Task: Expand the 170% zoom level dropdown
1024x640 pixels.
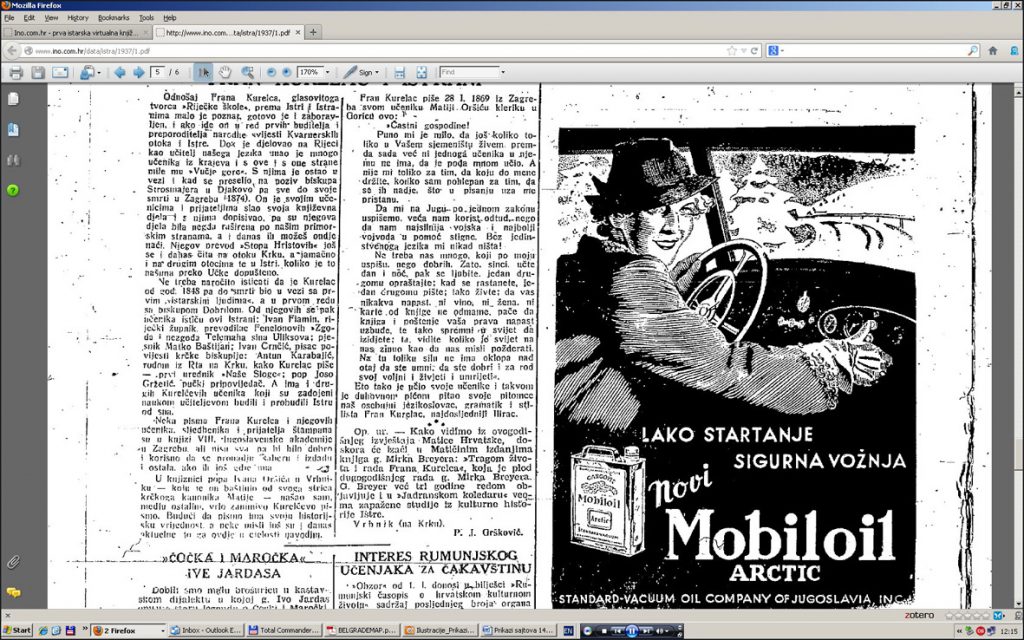Action: 326,72
